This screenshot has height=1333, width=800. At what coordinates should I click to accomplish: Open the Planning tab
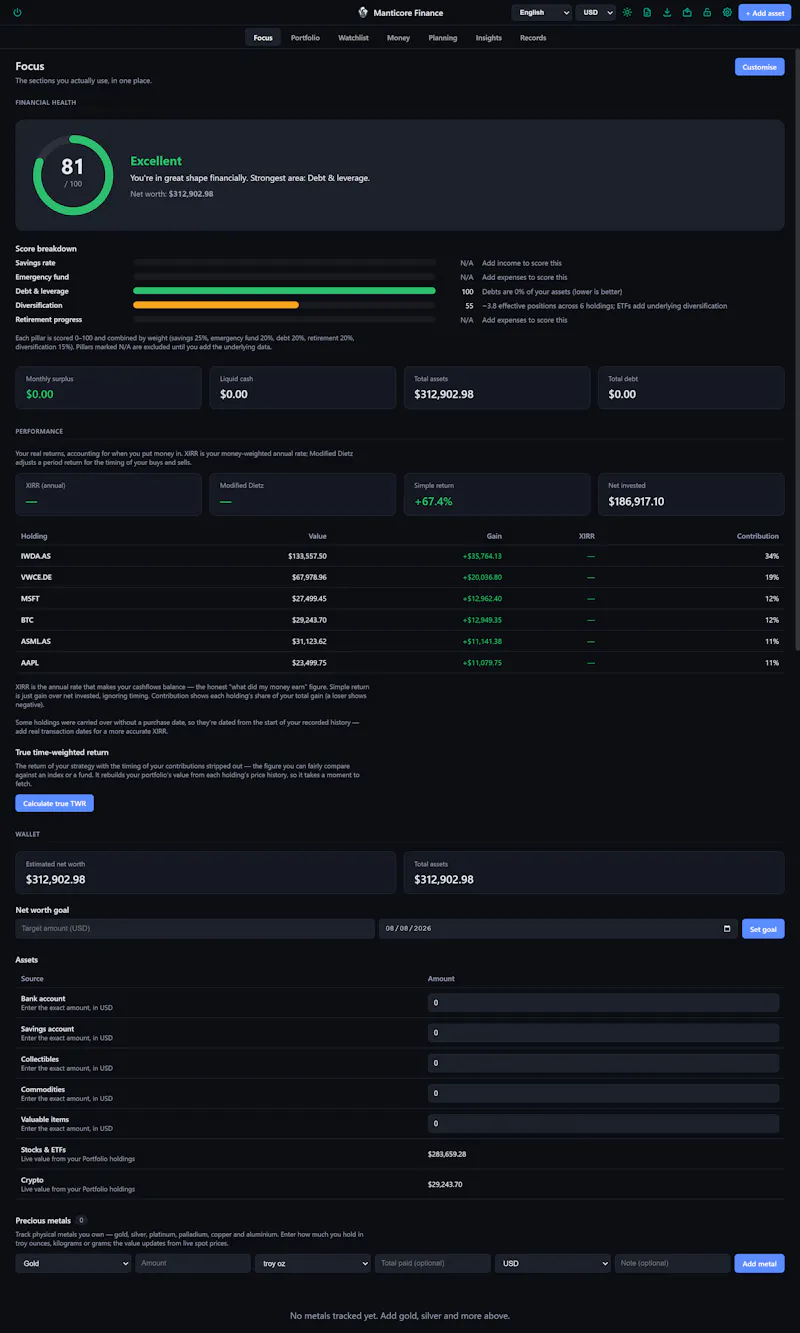[x=443, y=38]
